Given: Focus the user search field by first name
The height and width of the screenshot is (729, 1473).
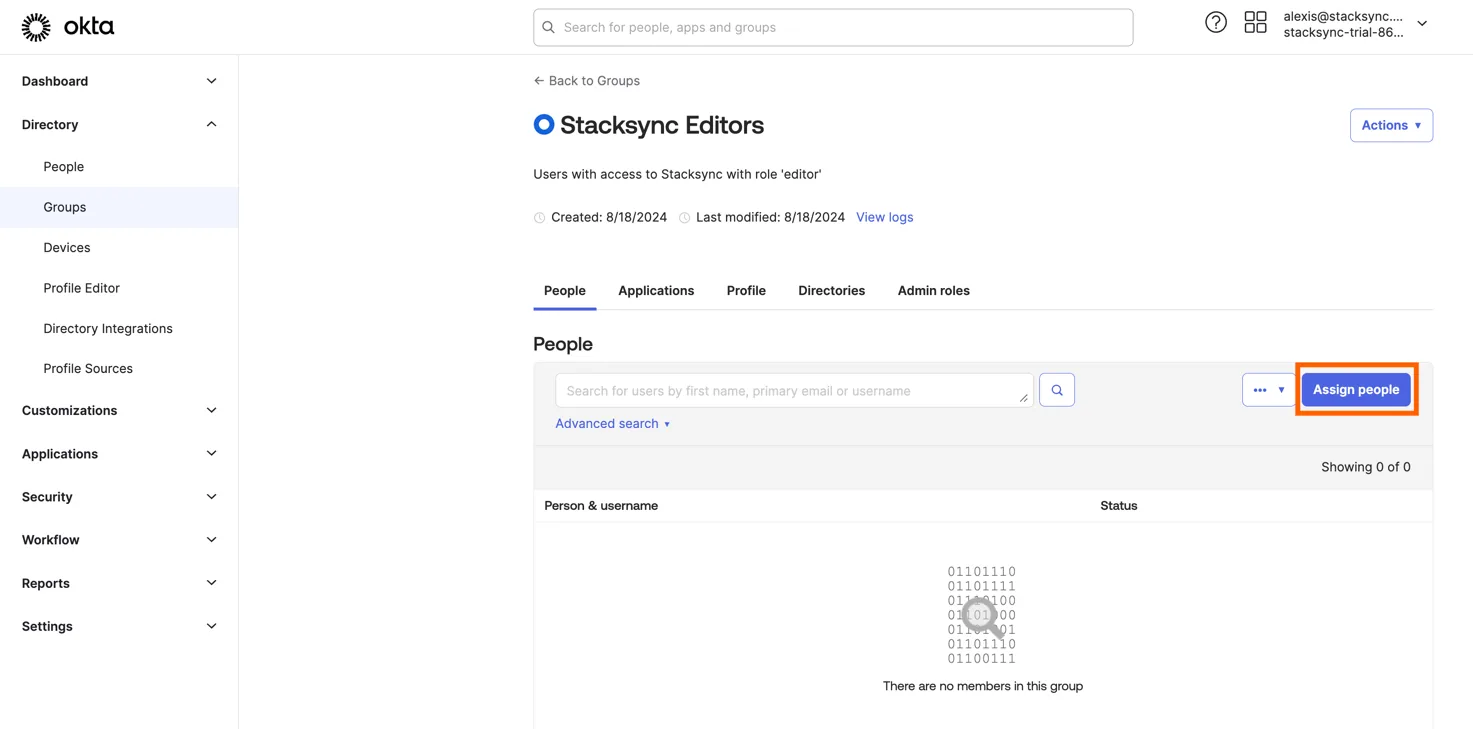Looking at the screenshot, I should pyautogui.click(x=794, y=391).
